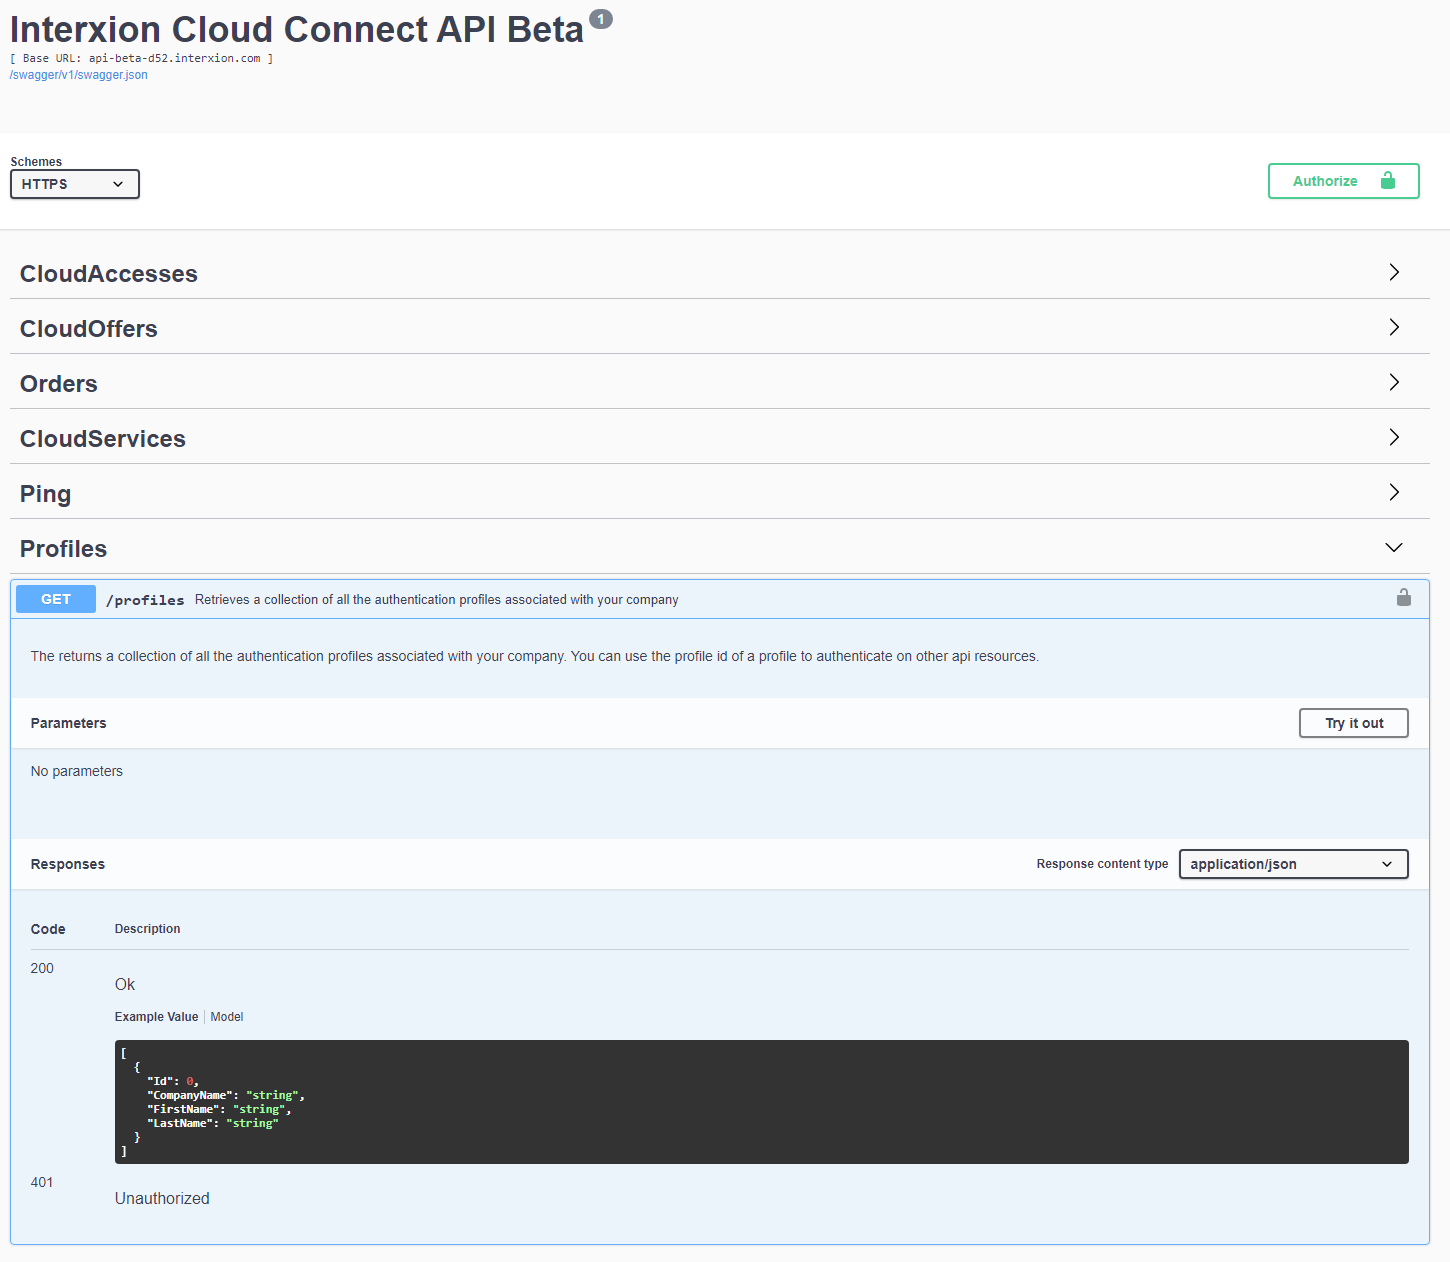This screenshot has height=1262, width=1450.
Task: Click the GET method badge
Action: click(x=56, y=599)
